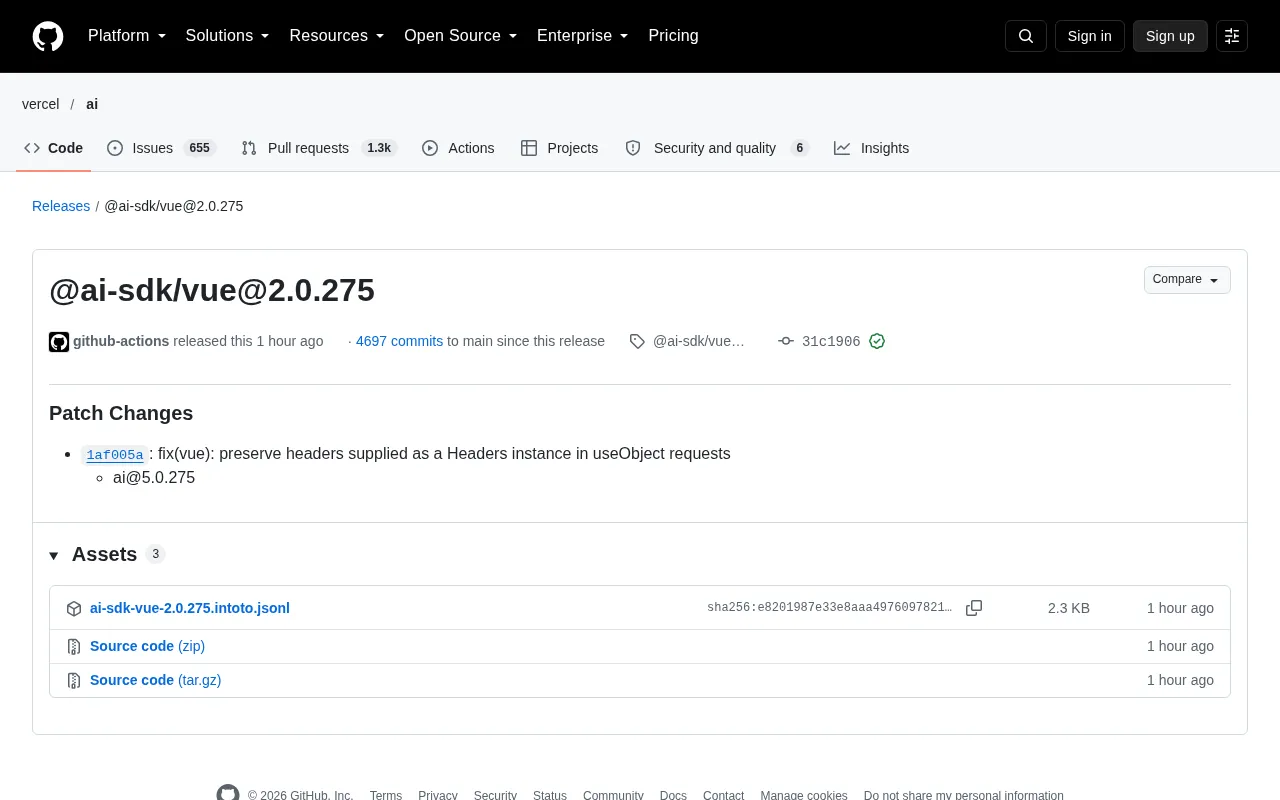Expand the Solutions menu

(x=228, y=36)
